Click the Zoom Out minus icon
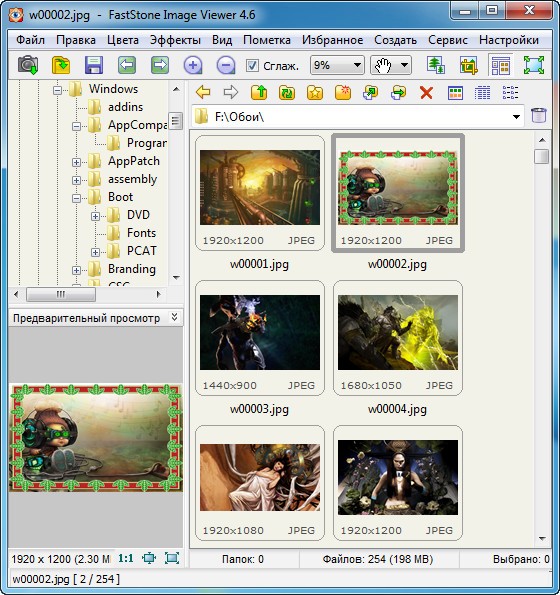Viewport: 560px width, 595px height. [x=226, y=65]
